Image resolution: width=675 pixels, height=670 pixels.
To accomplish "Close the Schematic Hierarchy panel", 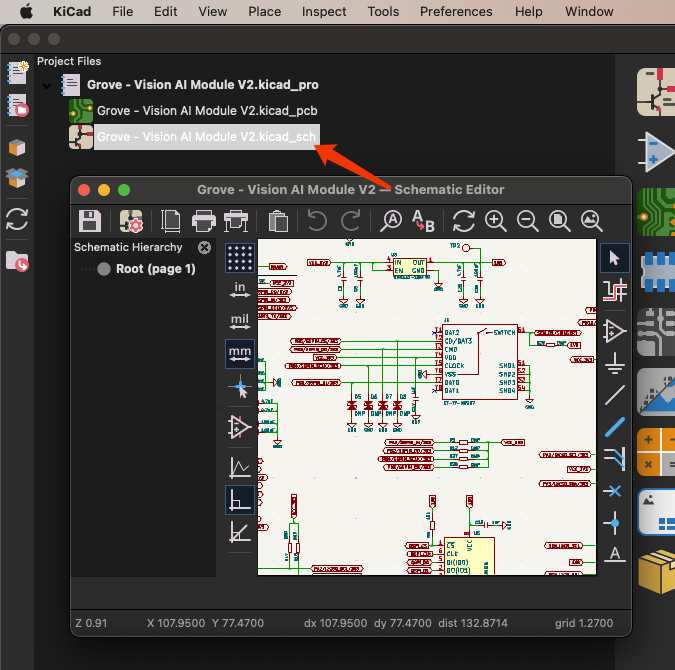I will pyautogui.click(x=204, y=247).
